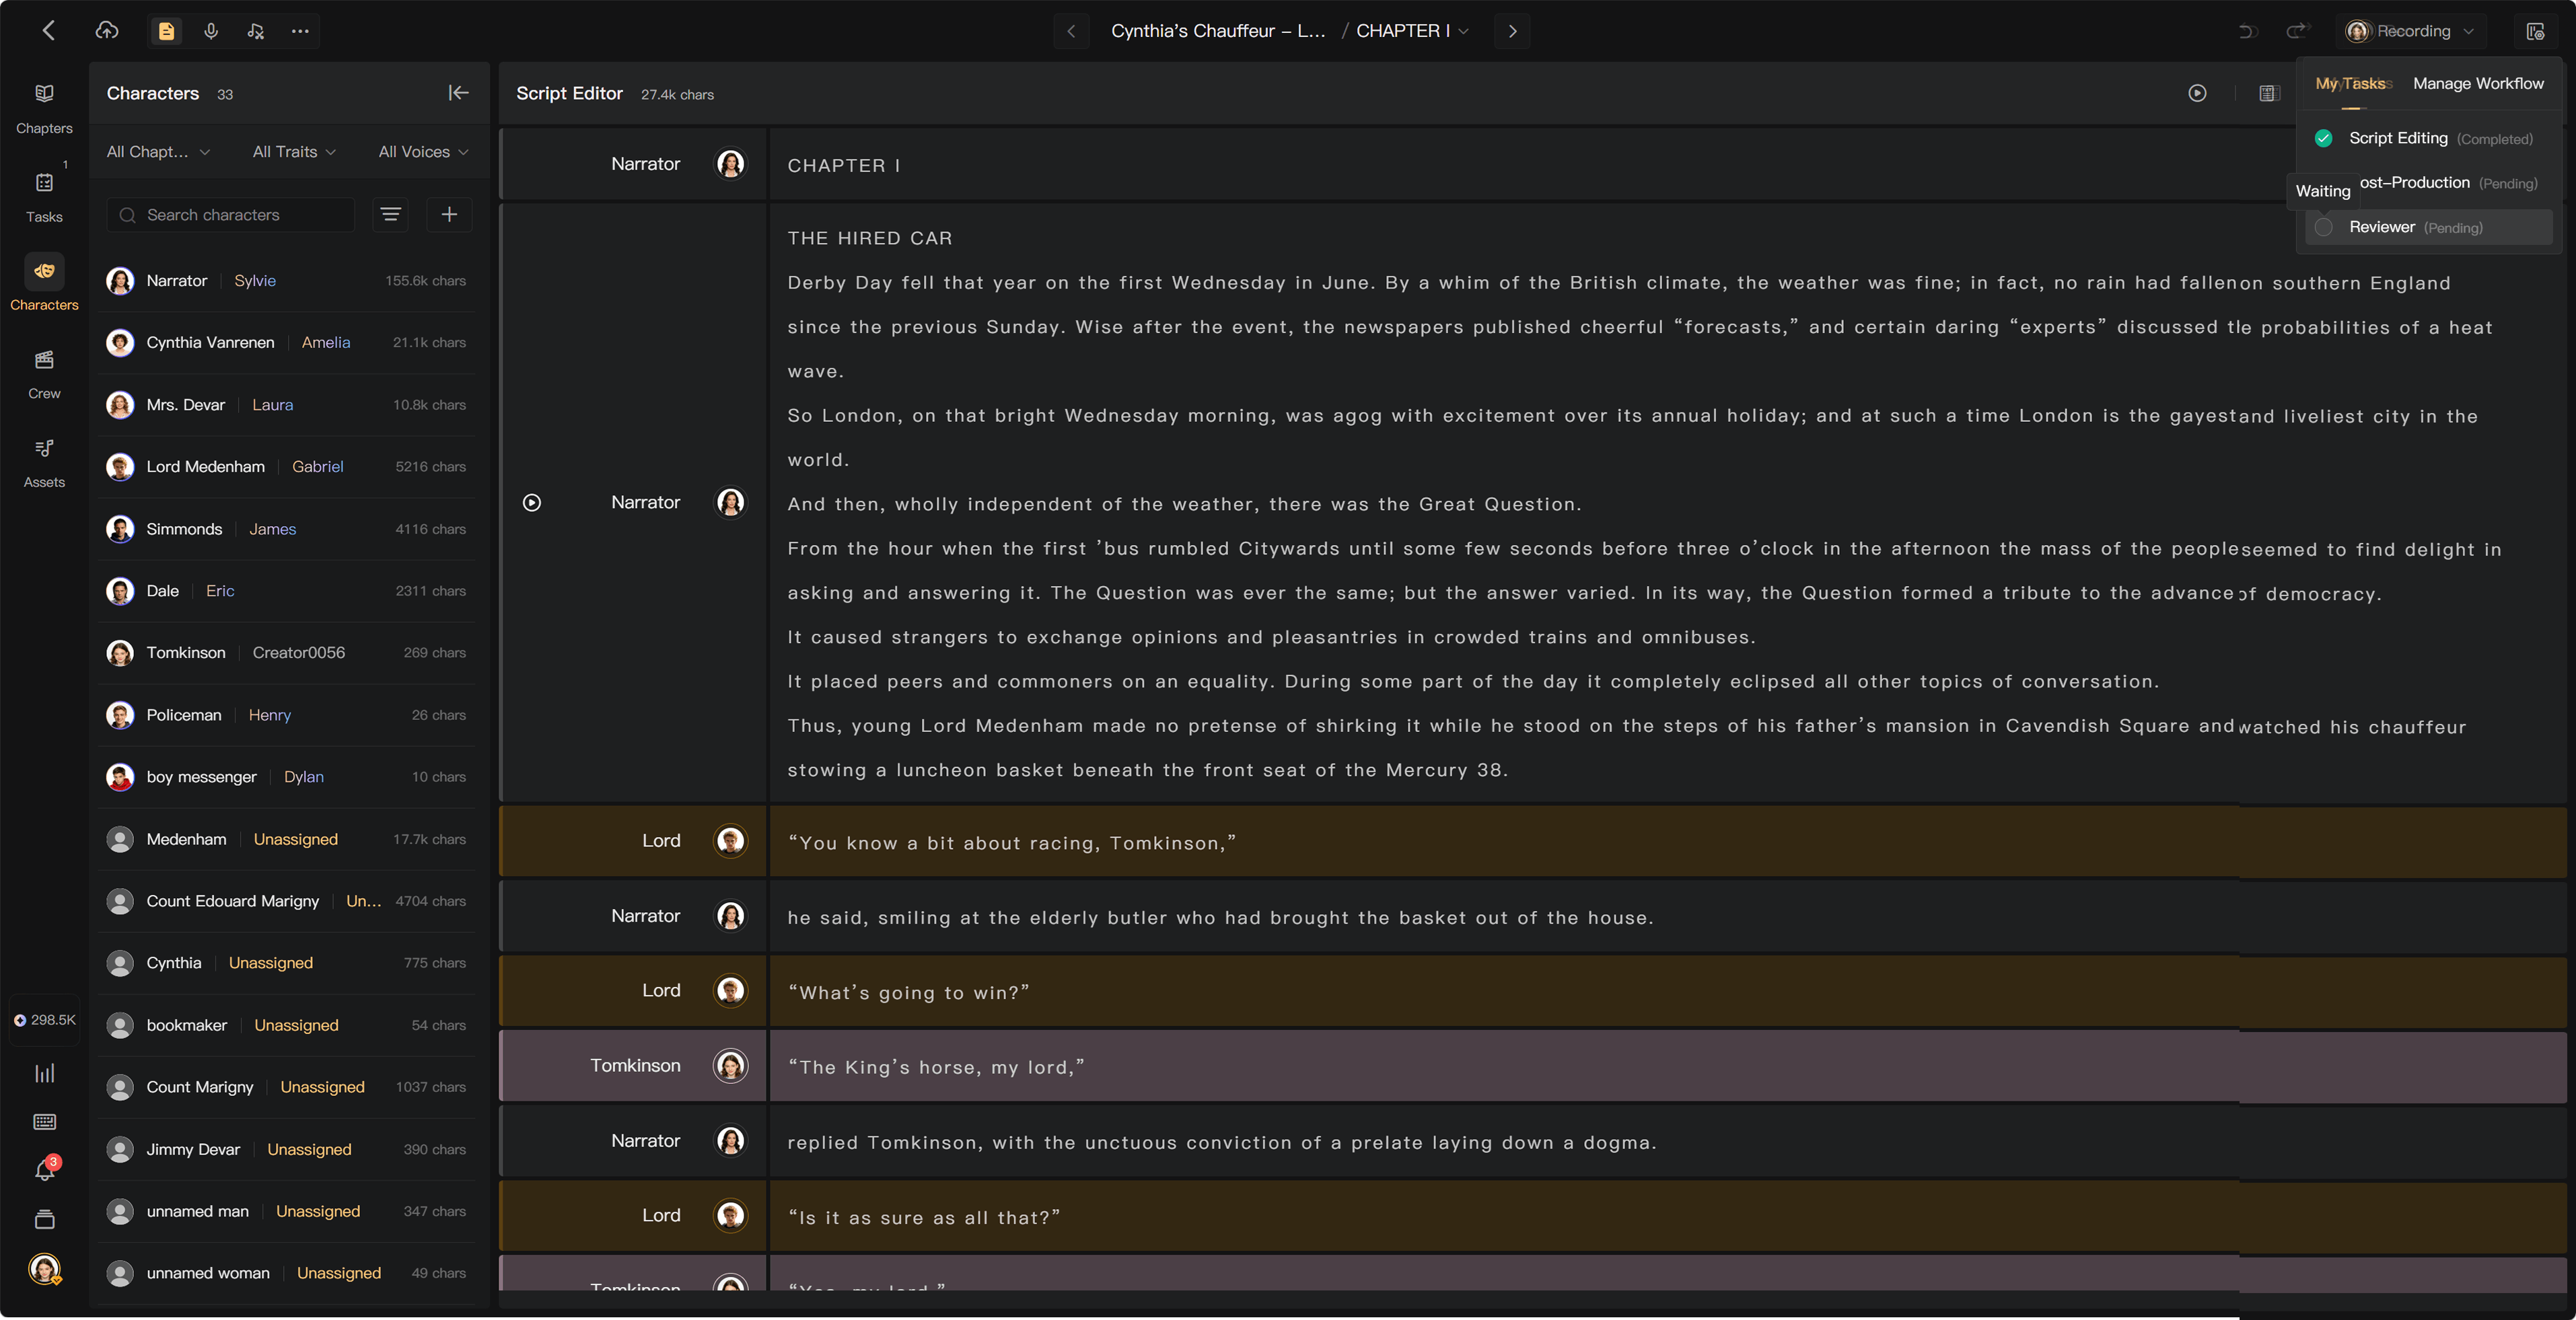2576x1320 pixels.
Task: Open the Lord avatar on "What's going to win?"
Action: [x=730, y=990]
